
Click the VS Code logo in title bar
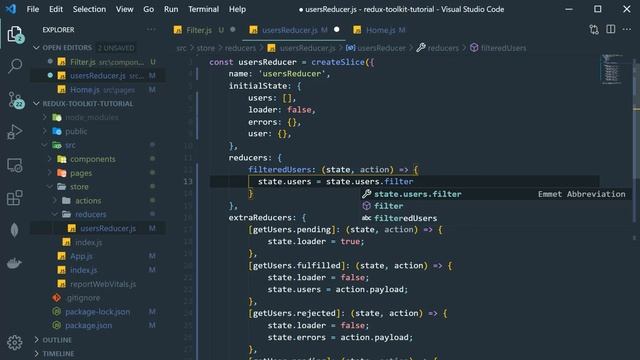point(11,9)
